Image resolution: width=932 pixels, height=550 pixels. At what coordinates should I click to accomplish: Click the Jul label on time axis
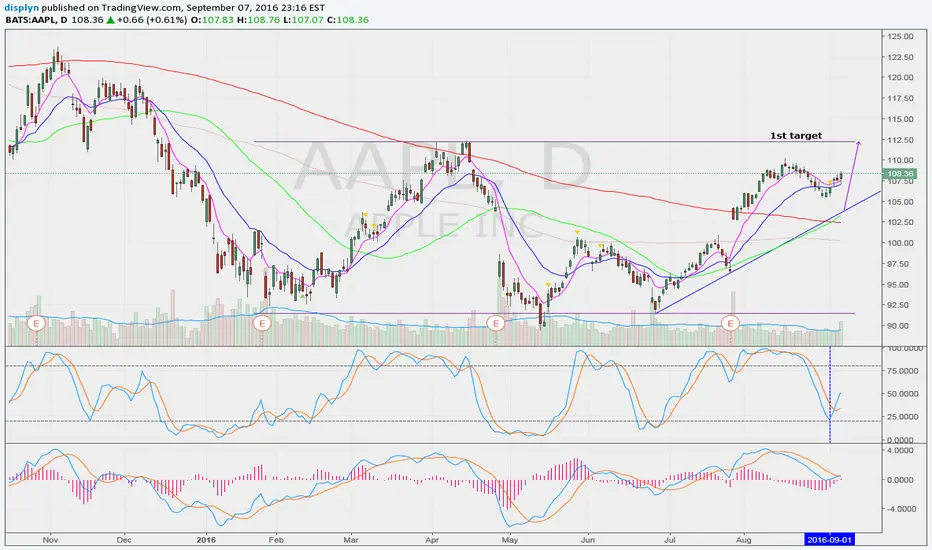pos(670,540)
